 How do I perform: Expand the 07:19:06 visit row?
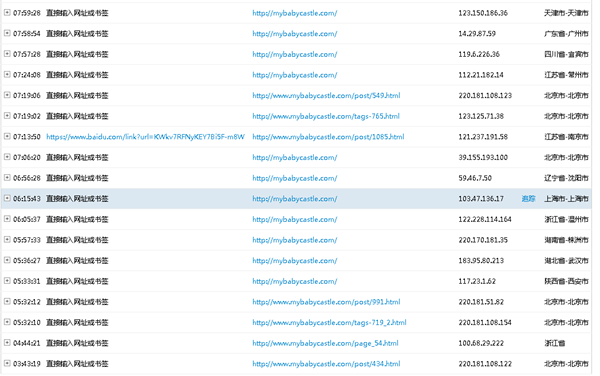point(7,95)
